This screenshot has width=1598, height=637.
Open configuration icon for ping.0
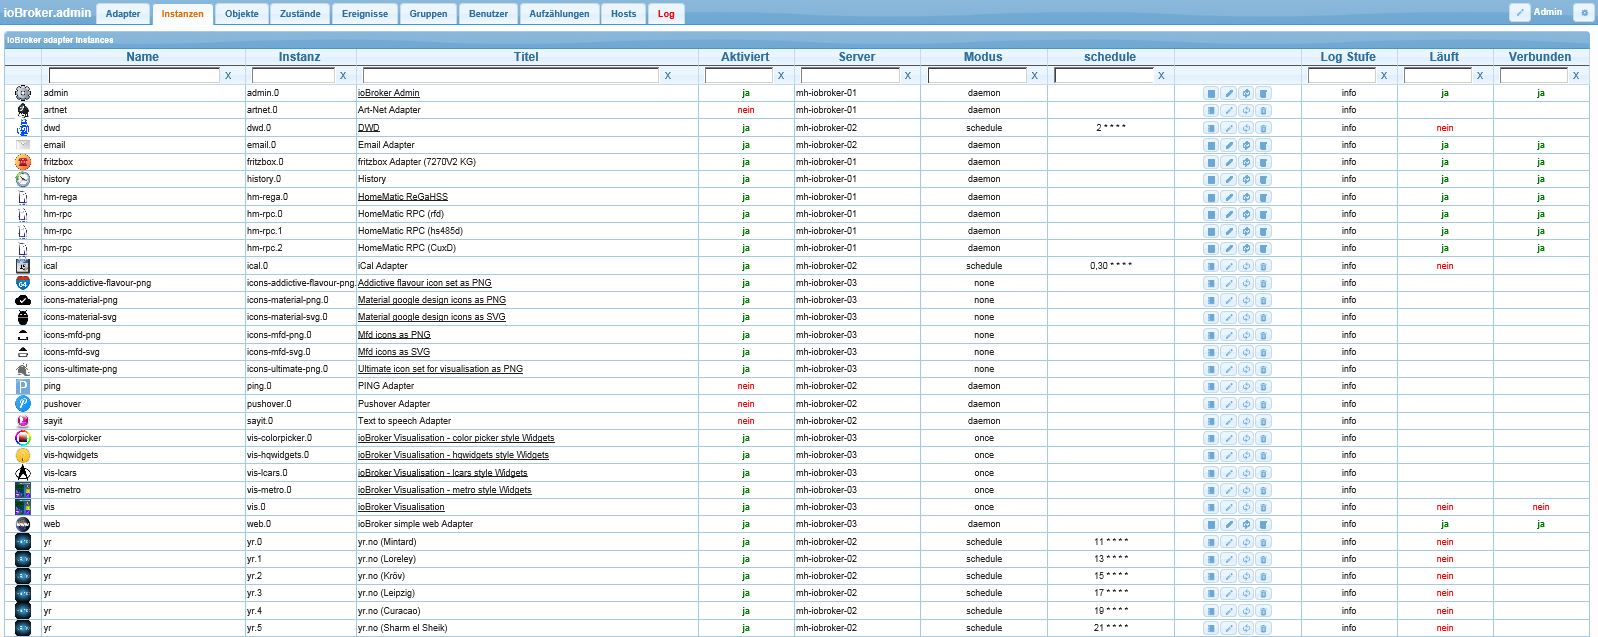click(x=1211, y=386)
